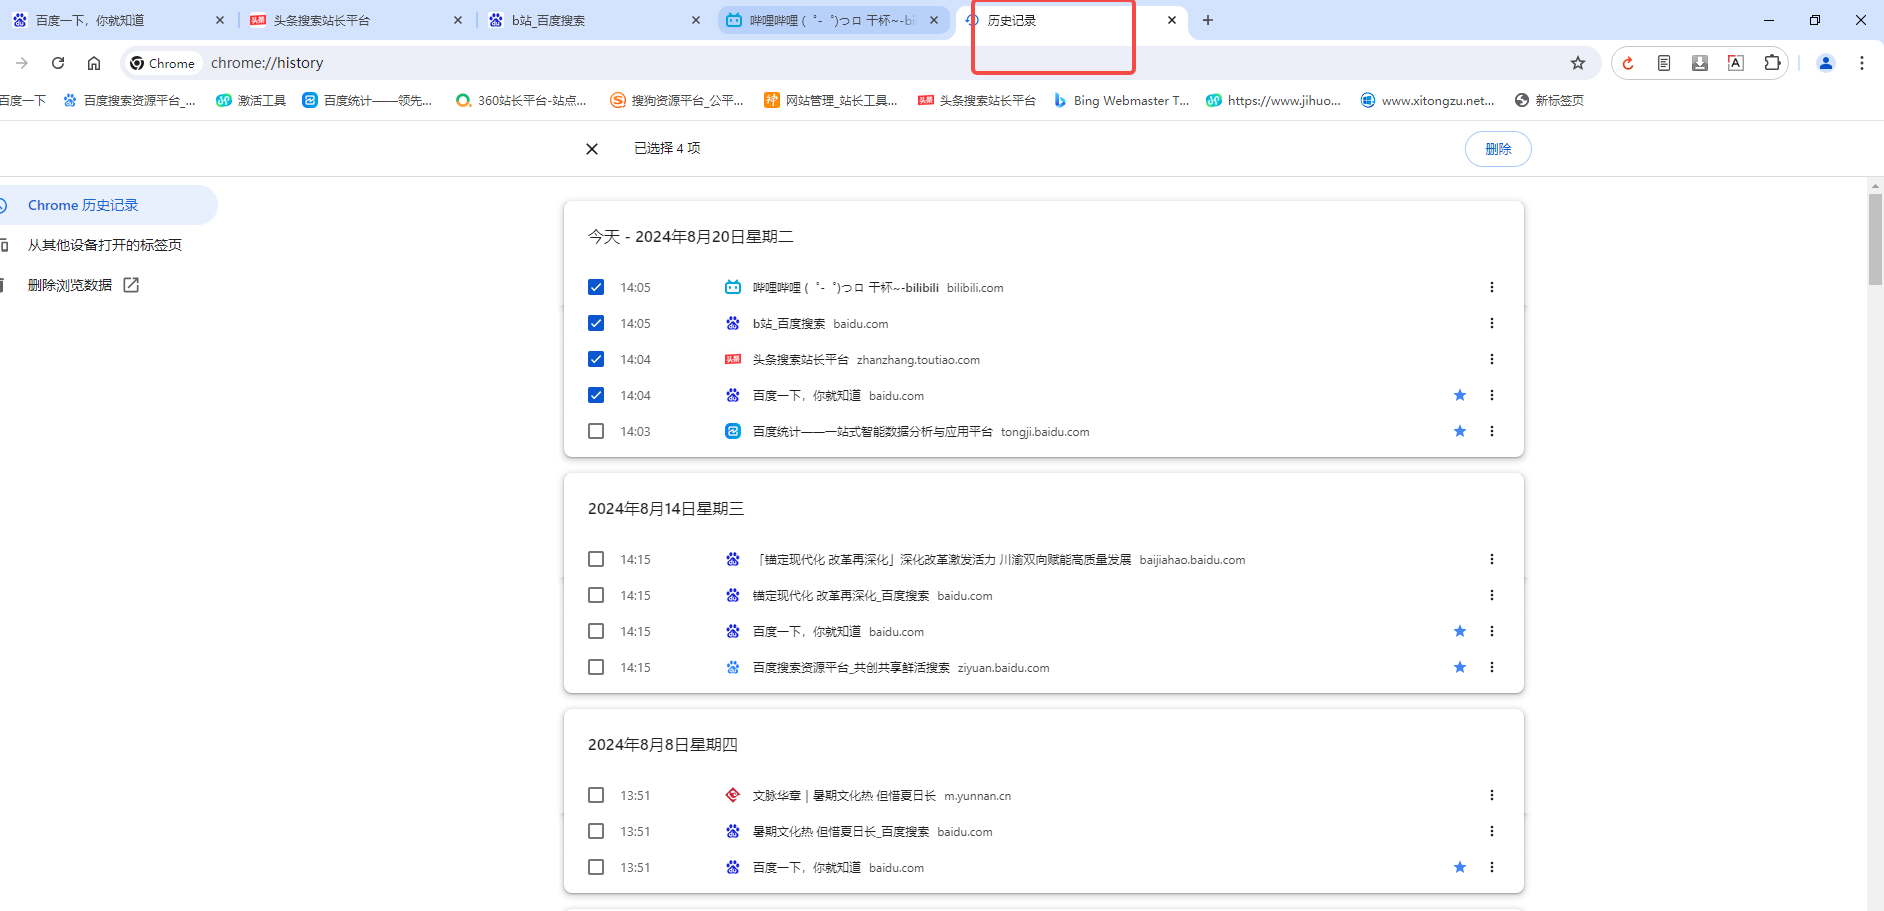Uncheck the 头条搜索站长平台 history entry
The image size is (1884, 911).
tap(596, 359)
